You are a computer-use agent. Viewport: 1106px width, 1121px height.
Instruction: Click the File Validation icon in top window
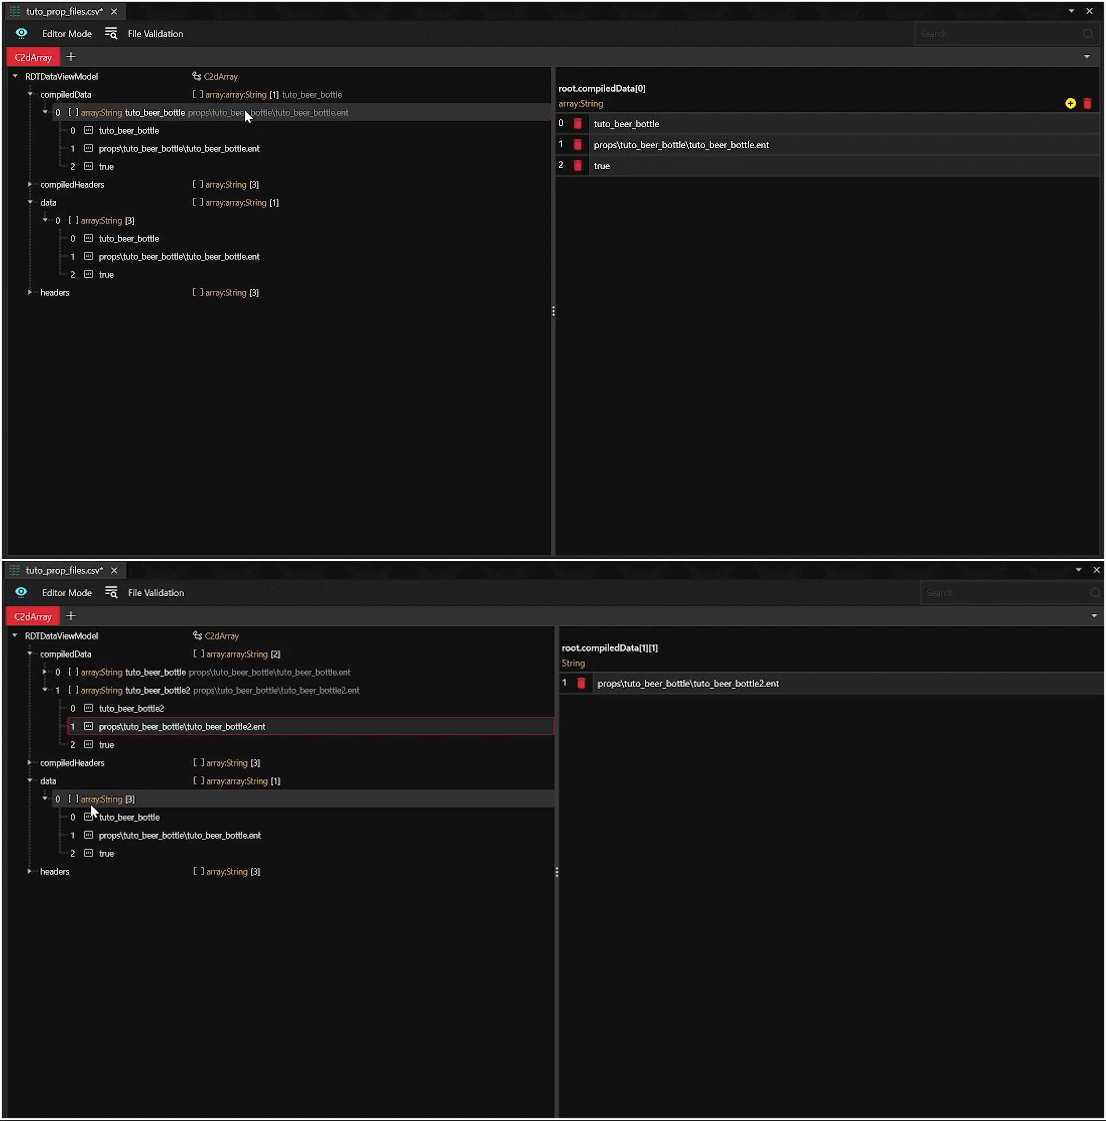[111, 34]
